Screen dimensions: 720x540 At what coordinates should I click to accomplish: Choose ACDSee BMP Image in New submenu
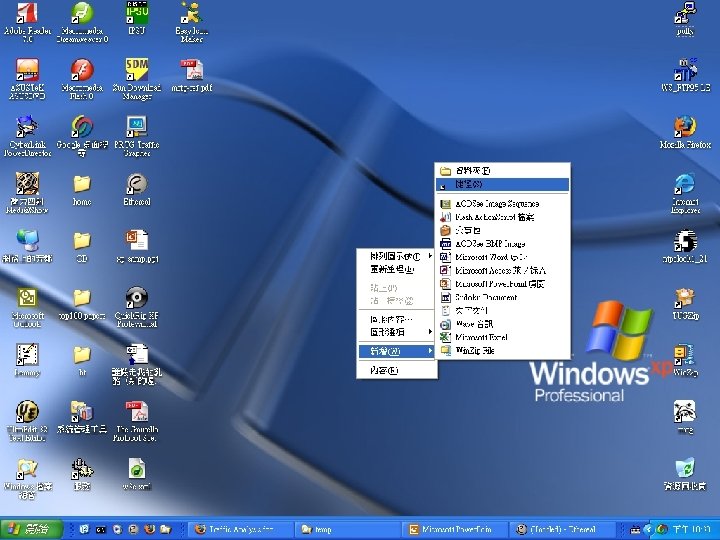(502, 243)
